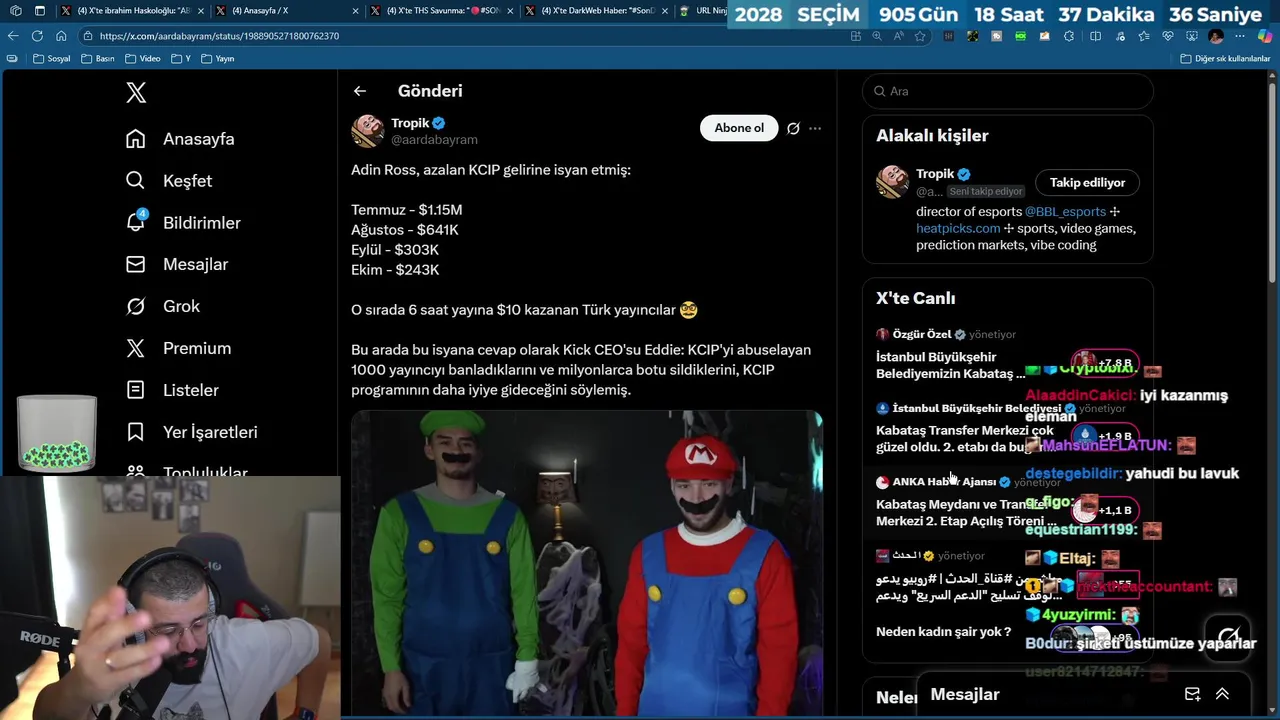
Task: Click Ara search field
Action: pyautogui.click(x=1007, y=91)
